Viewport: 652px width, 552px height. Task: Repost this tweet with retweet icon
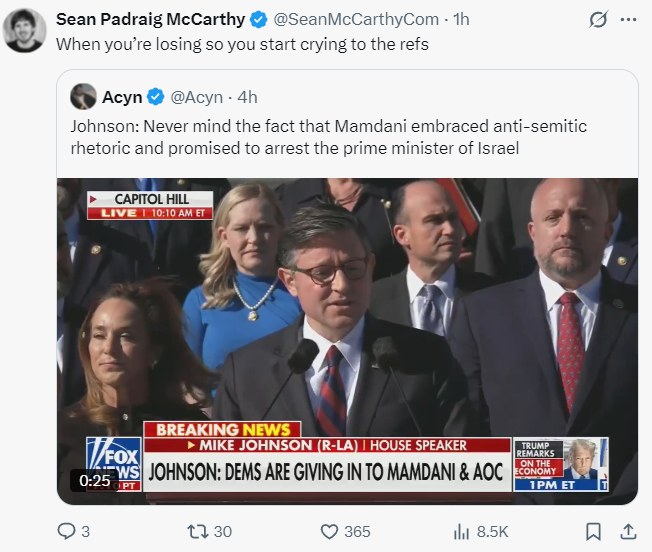coord(197,531)
